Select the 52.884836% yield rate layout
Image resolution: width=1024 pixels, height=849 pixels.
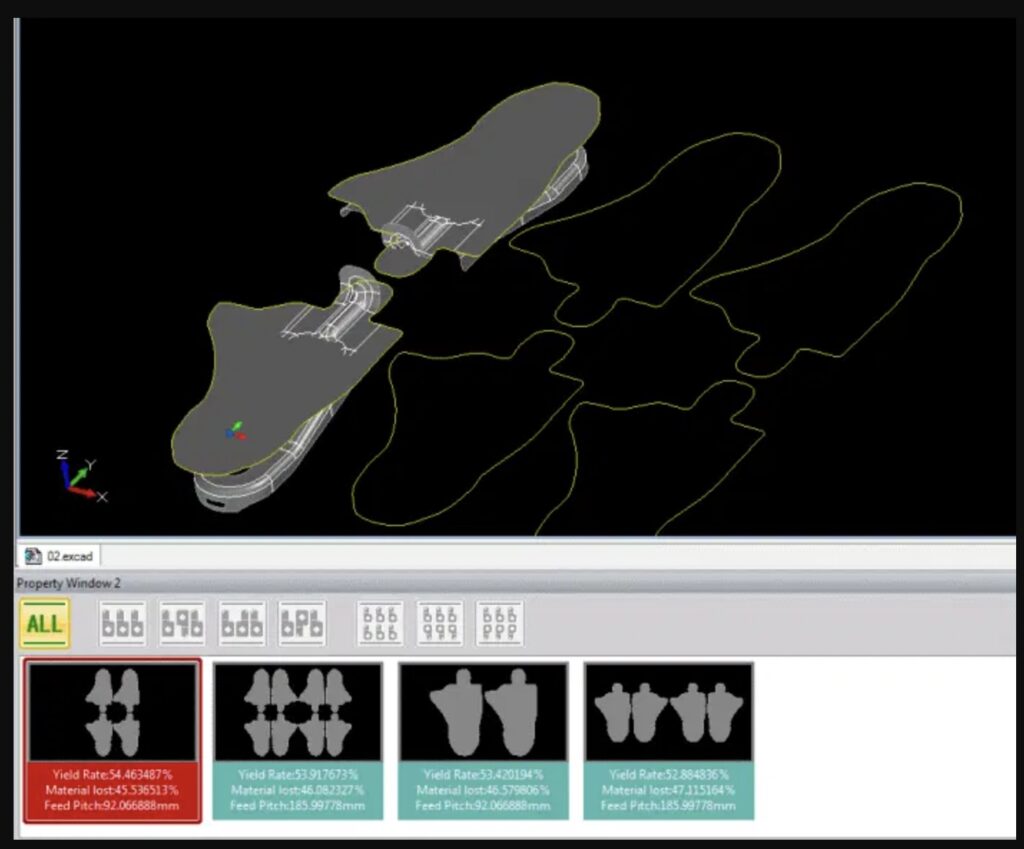coord(668,712)
